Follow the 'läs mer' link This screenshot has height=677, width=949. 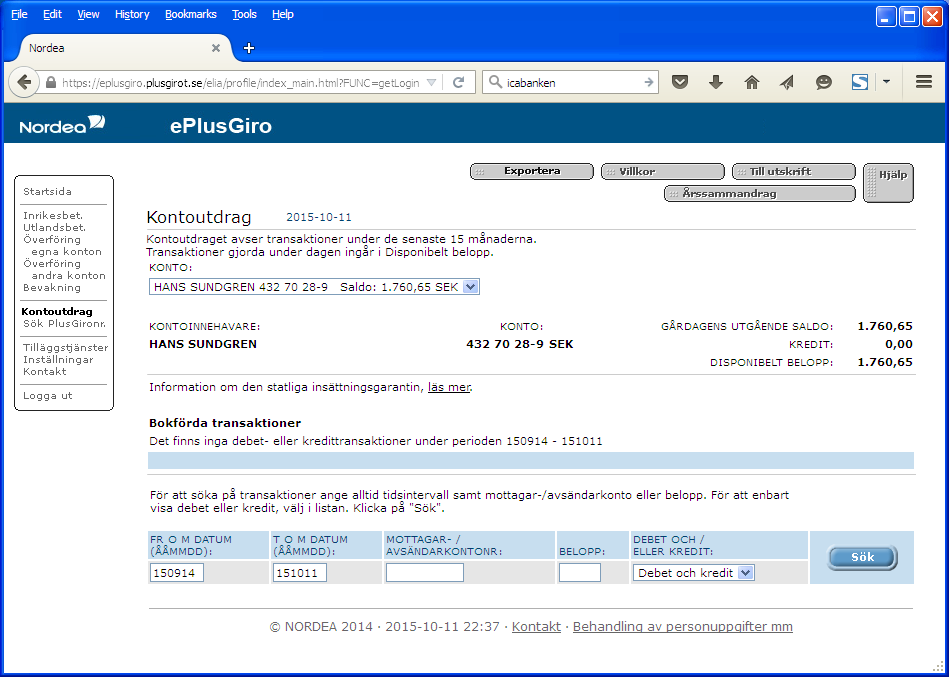448,387
